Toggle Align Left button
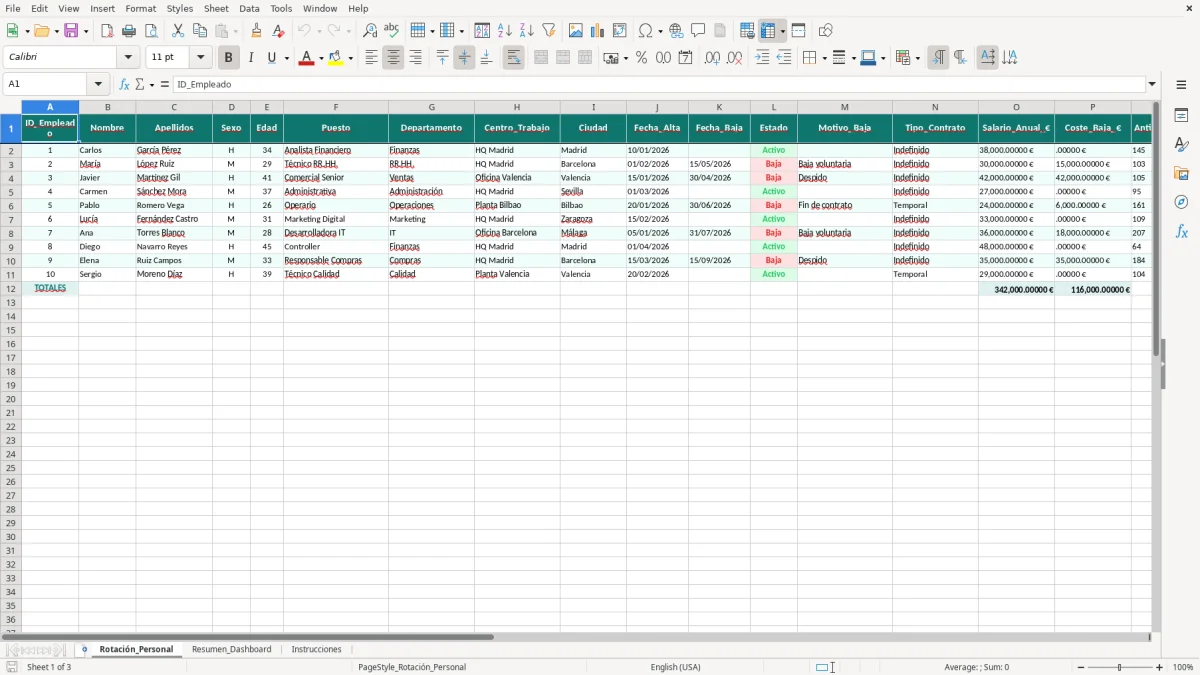Image resolution: width=1200 pixels, height=675 pixels. click(x=371, y=58)
